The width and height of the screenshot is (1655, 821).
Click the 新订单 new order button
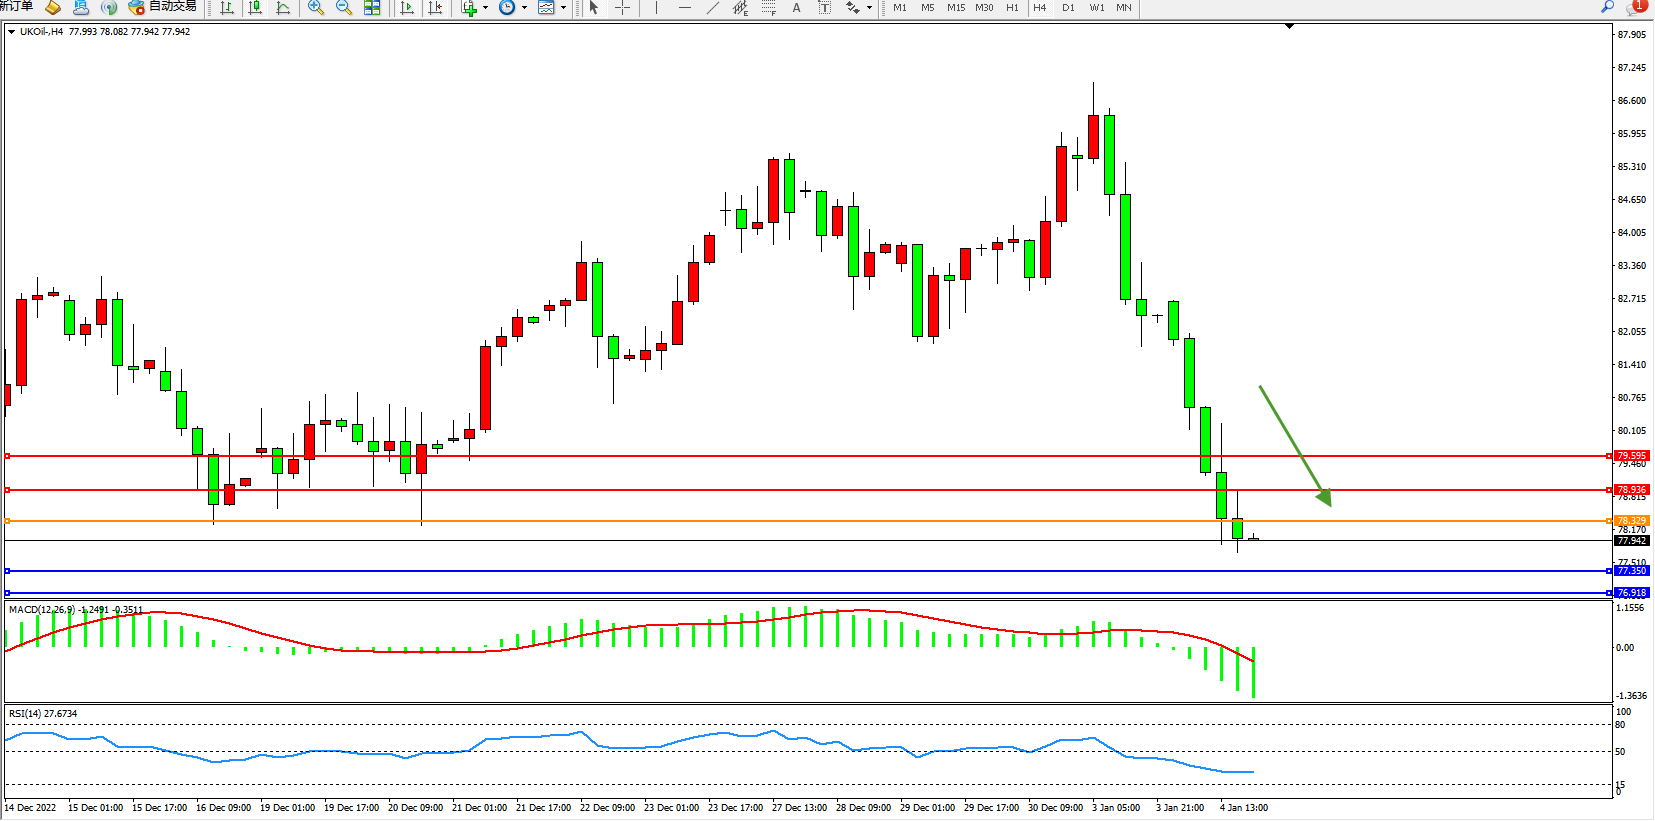tap(16, 7)
